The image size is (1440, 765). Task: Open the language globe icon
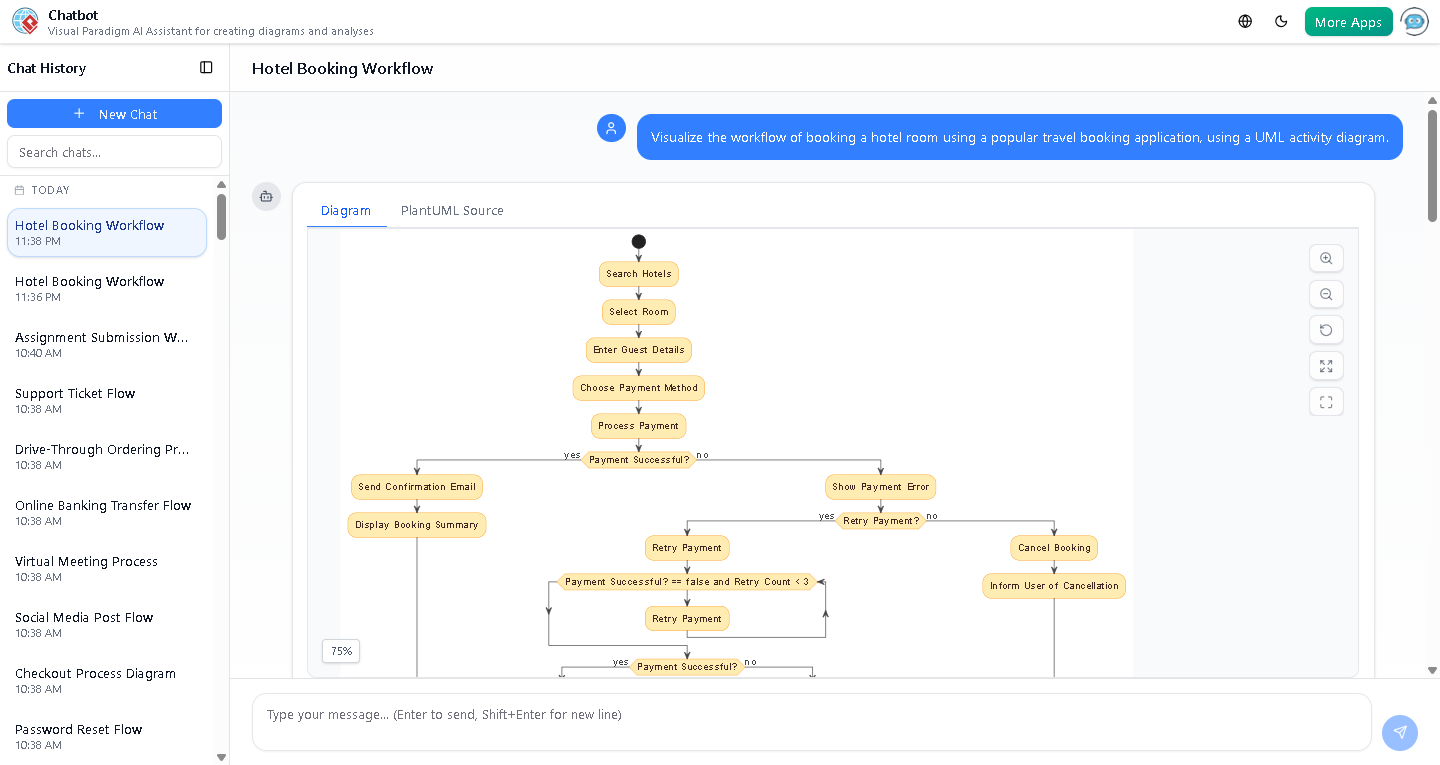pyautogui.click(x=1244, y=20)
